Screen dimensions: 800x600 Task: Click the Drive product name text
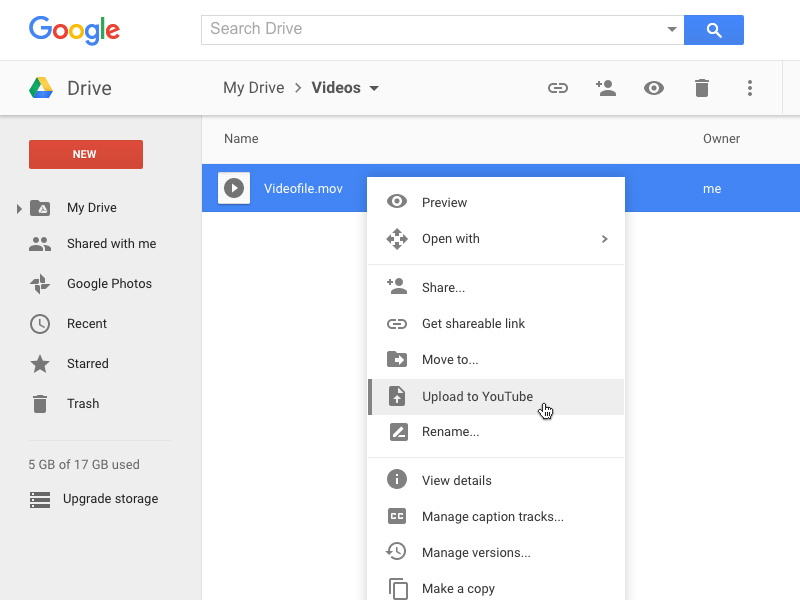[x=89, y=88]
